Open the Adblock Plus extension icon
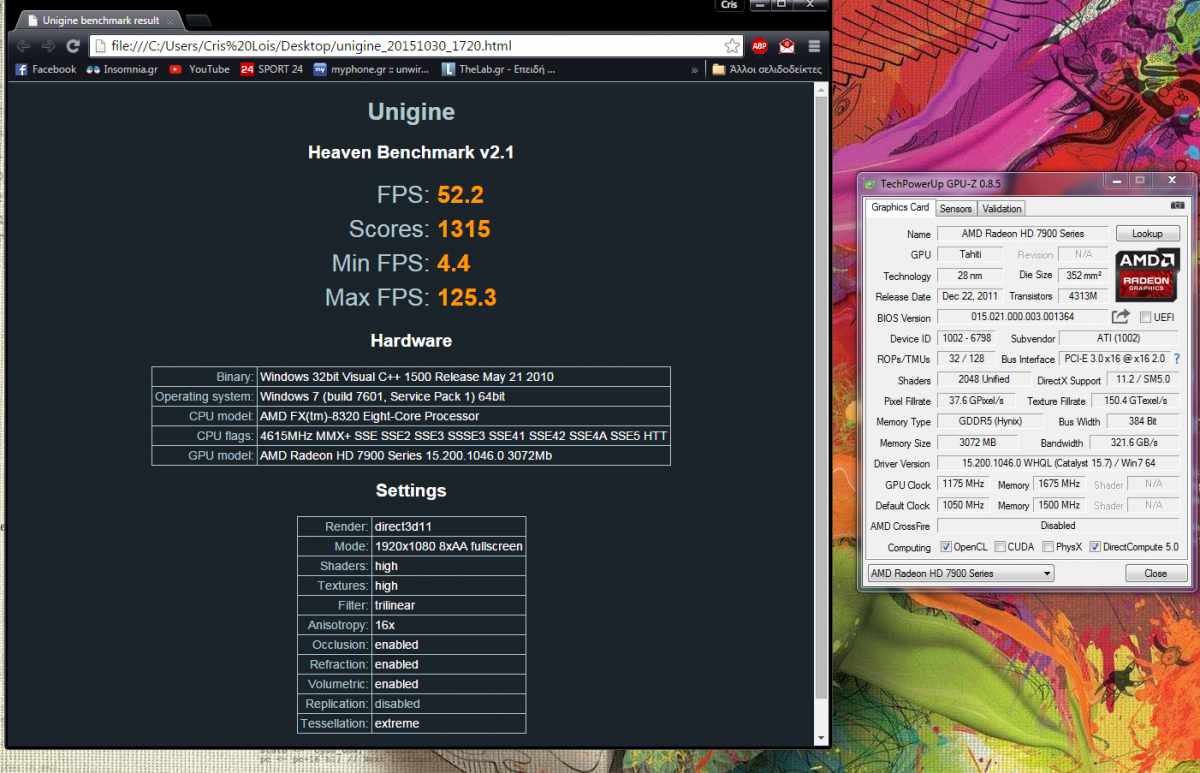The image size is (1200, 773). (x=760, y=46)
